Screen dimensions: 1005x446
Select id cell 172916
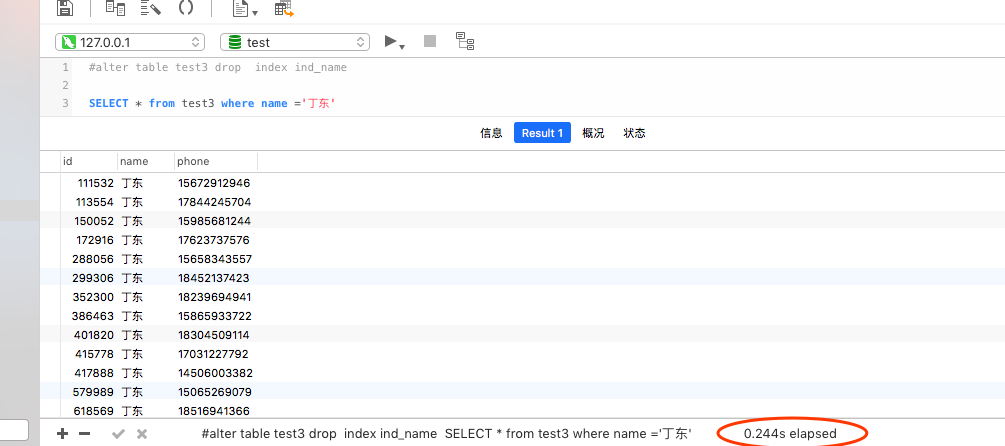point(95,240)
